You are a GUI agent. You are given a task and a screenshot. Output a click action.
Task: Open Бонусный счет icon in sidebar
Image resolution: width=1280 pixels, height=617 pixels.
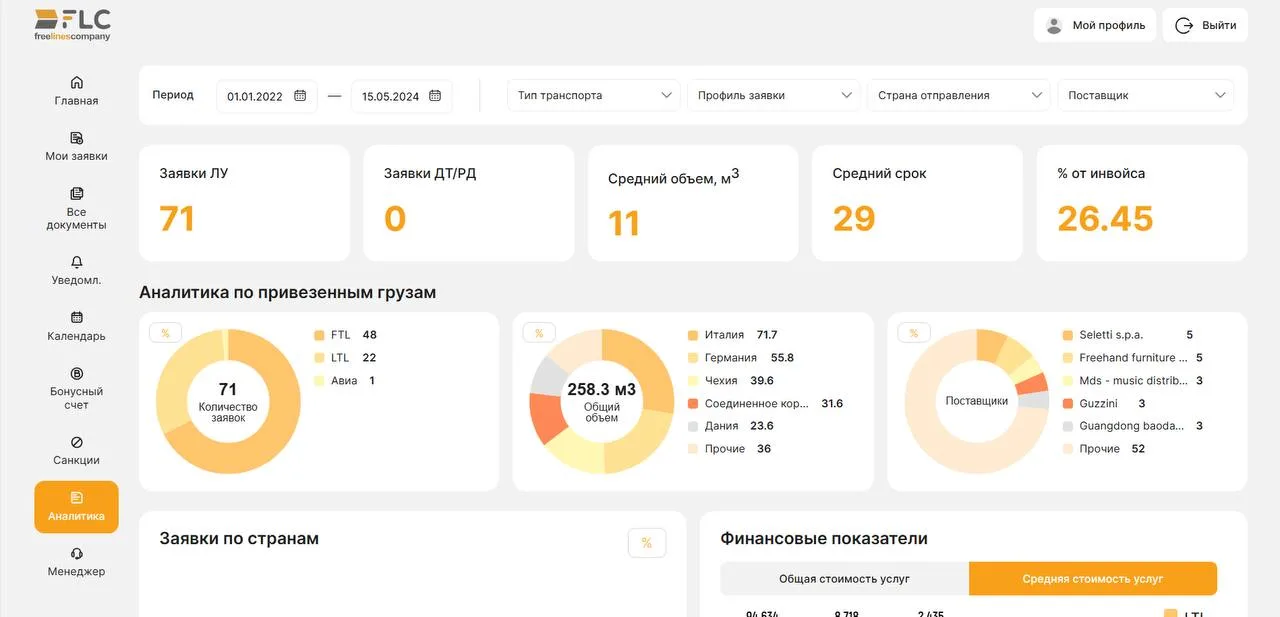click(x=77, y=374)
